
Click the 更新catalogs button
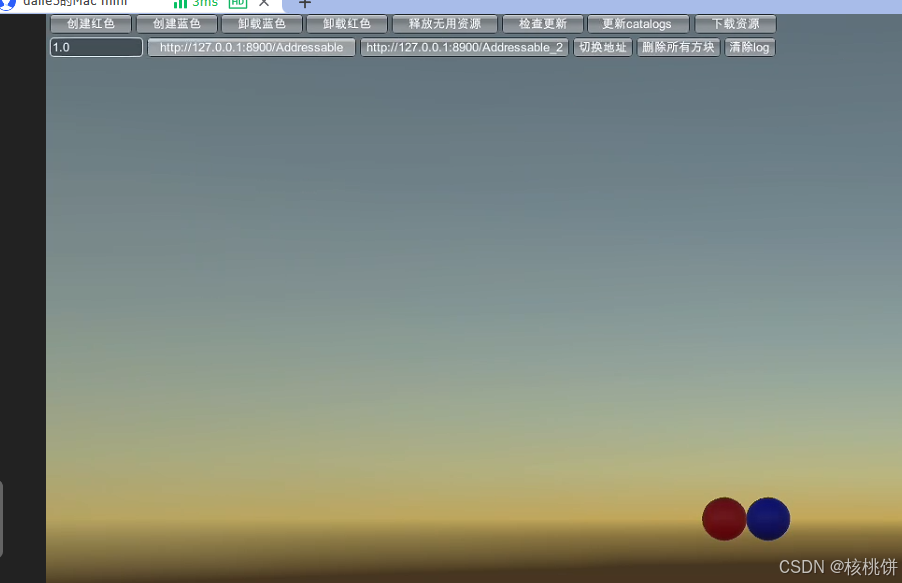click(638, 24)
